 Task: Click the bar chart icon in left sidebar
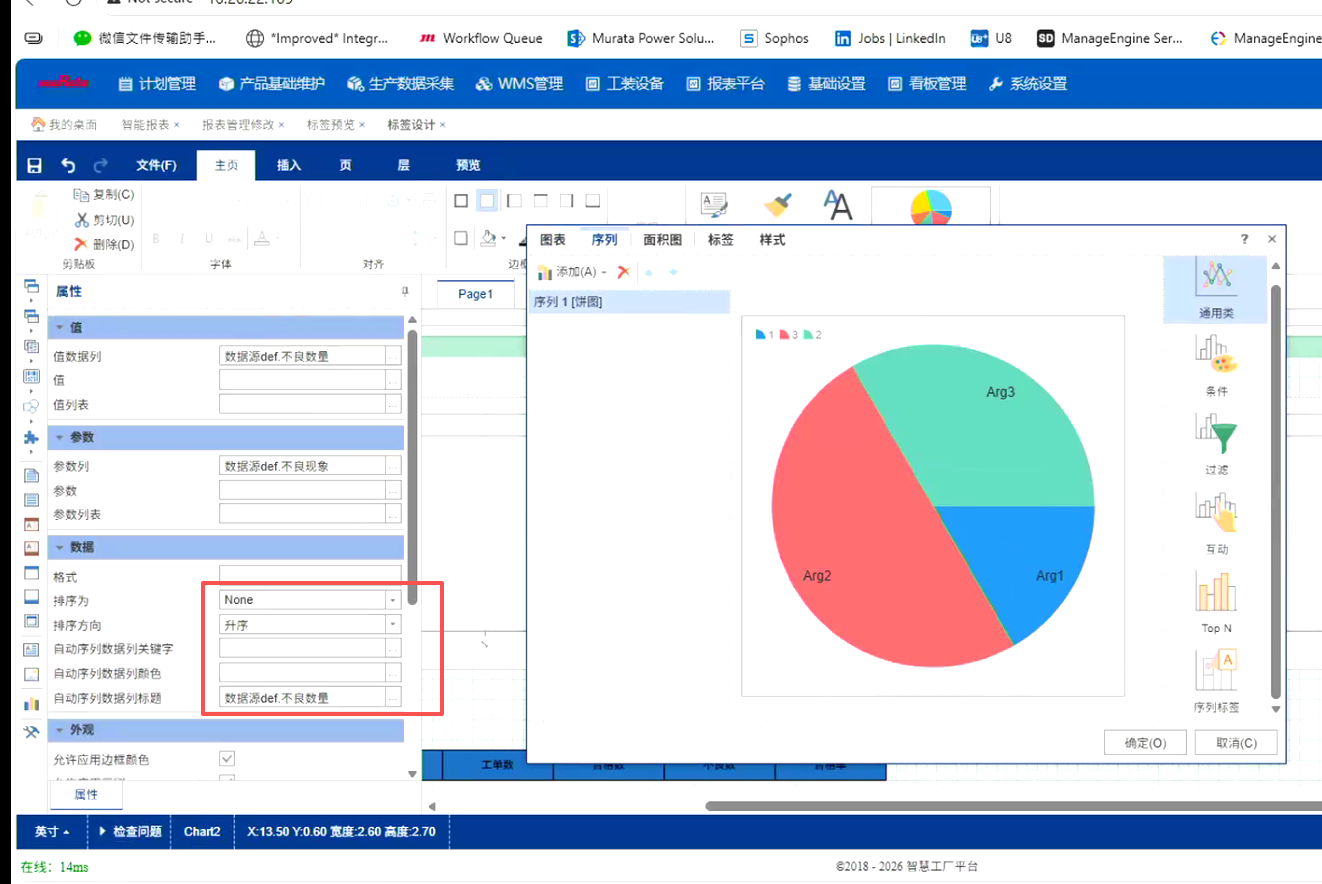tap(31, 703)
